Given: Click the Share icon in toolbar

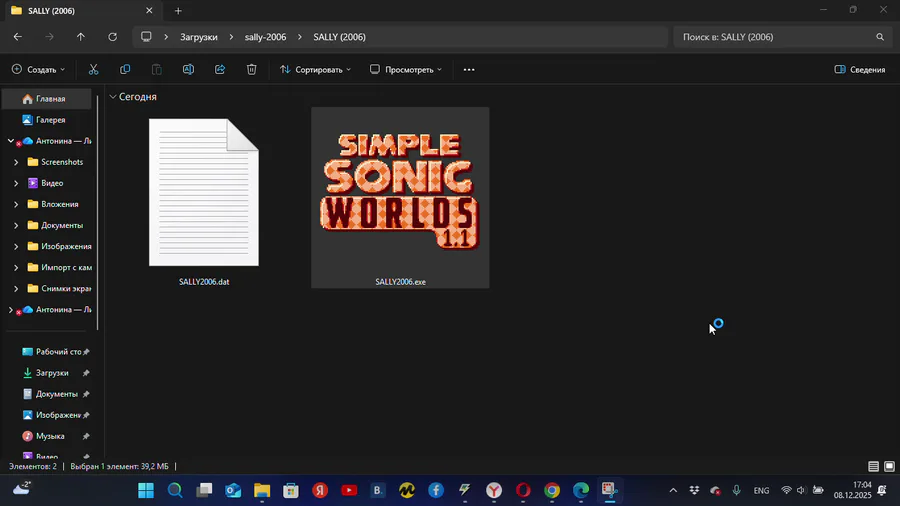Looking at the screenshot, I should [220, 69].
